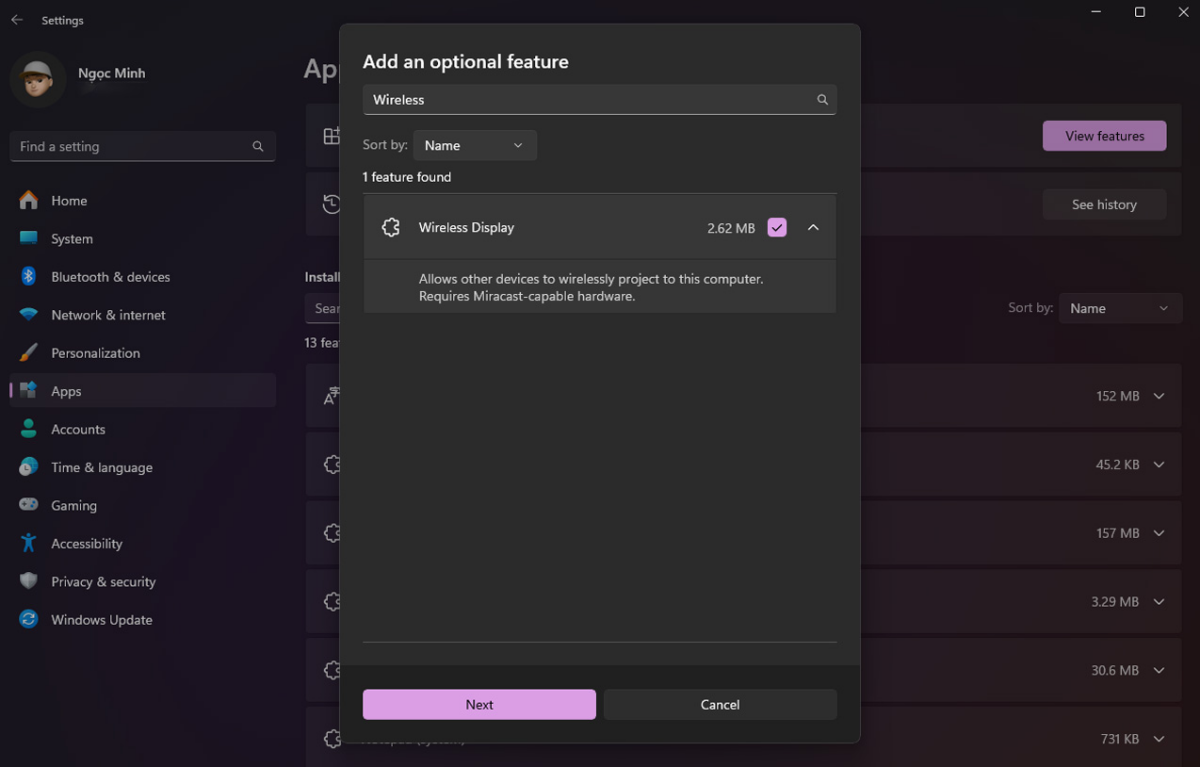This screenshot has width=1200, height=767.
Task: Open Bluetooth & devices settings
Action: point(110,277)
